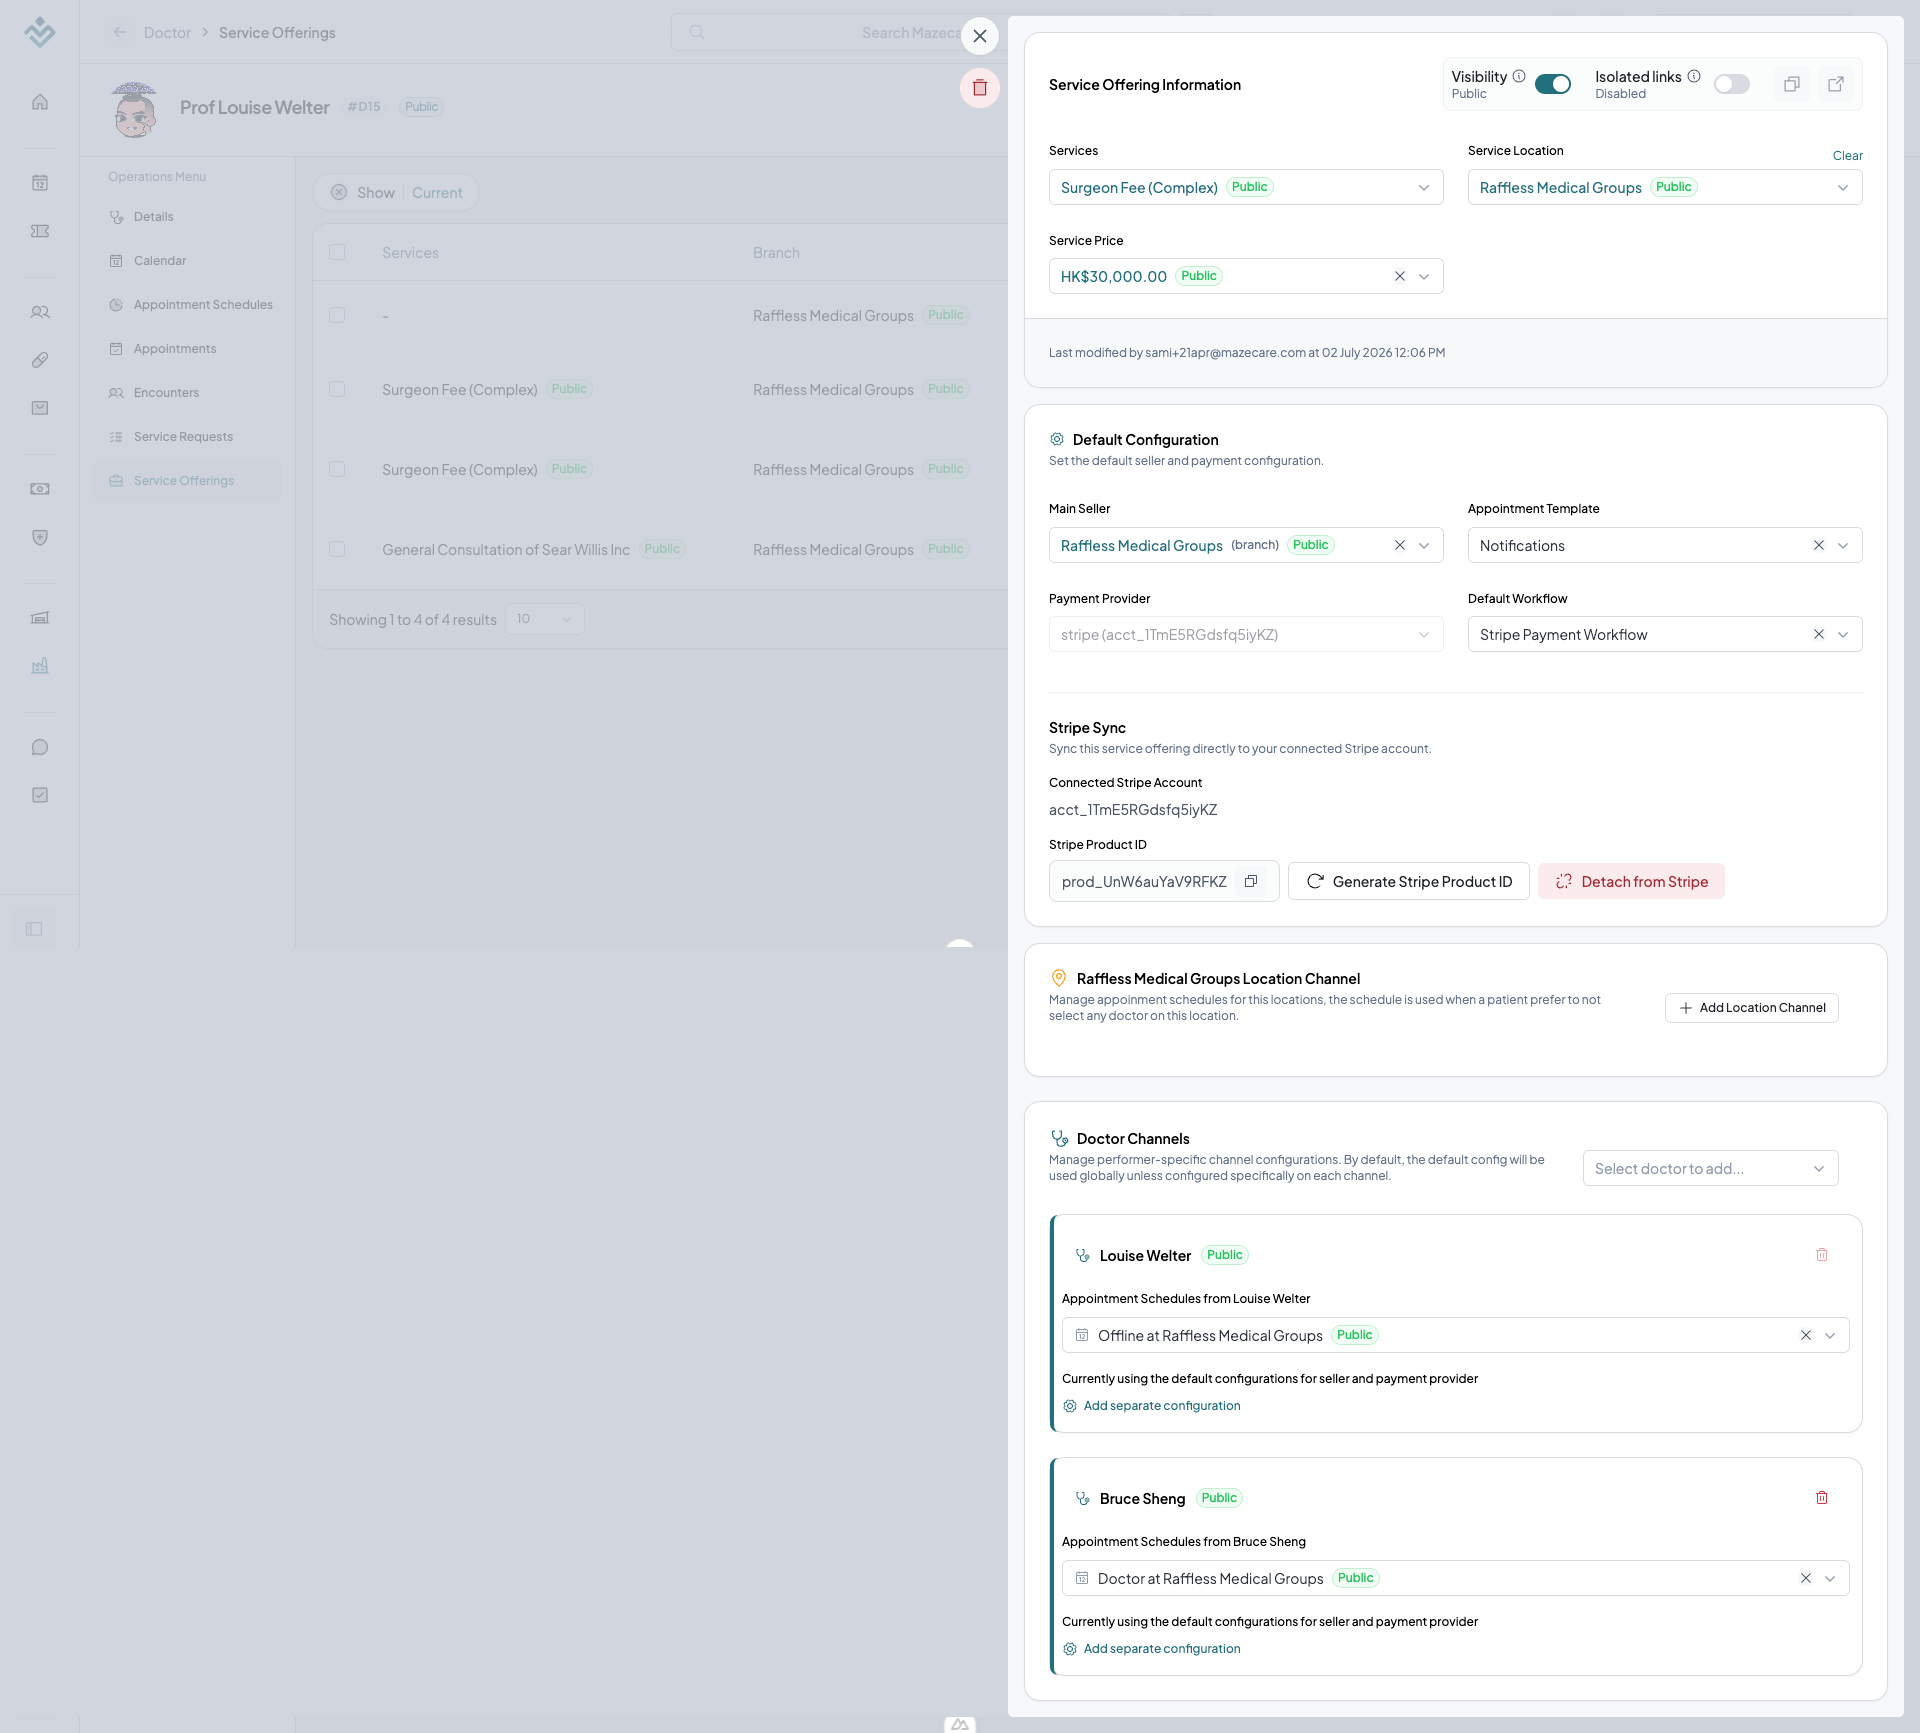Open shield icon in left sidebar

[x=40, y=537]
